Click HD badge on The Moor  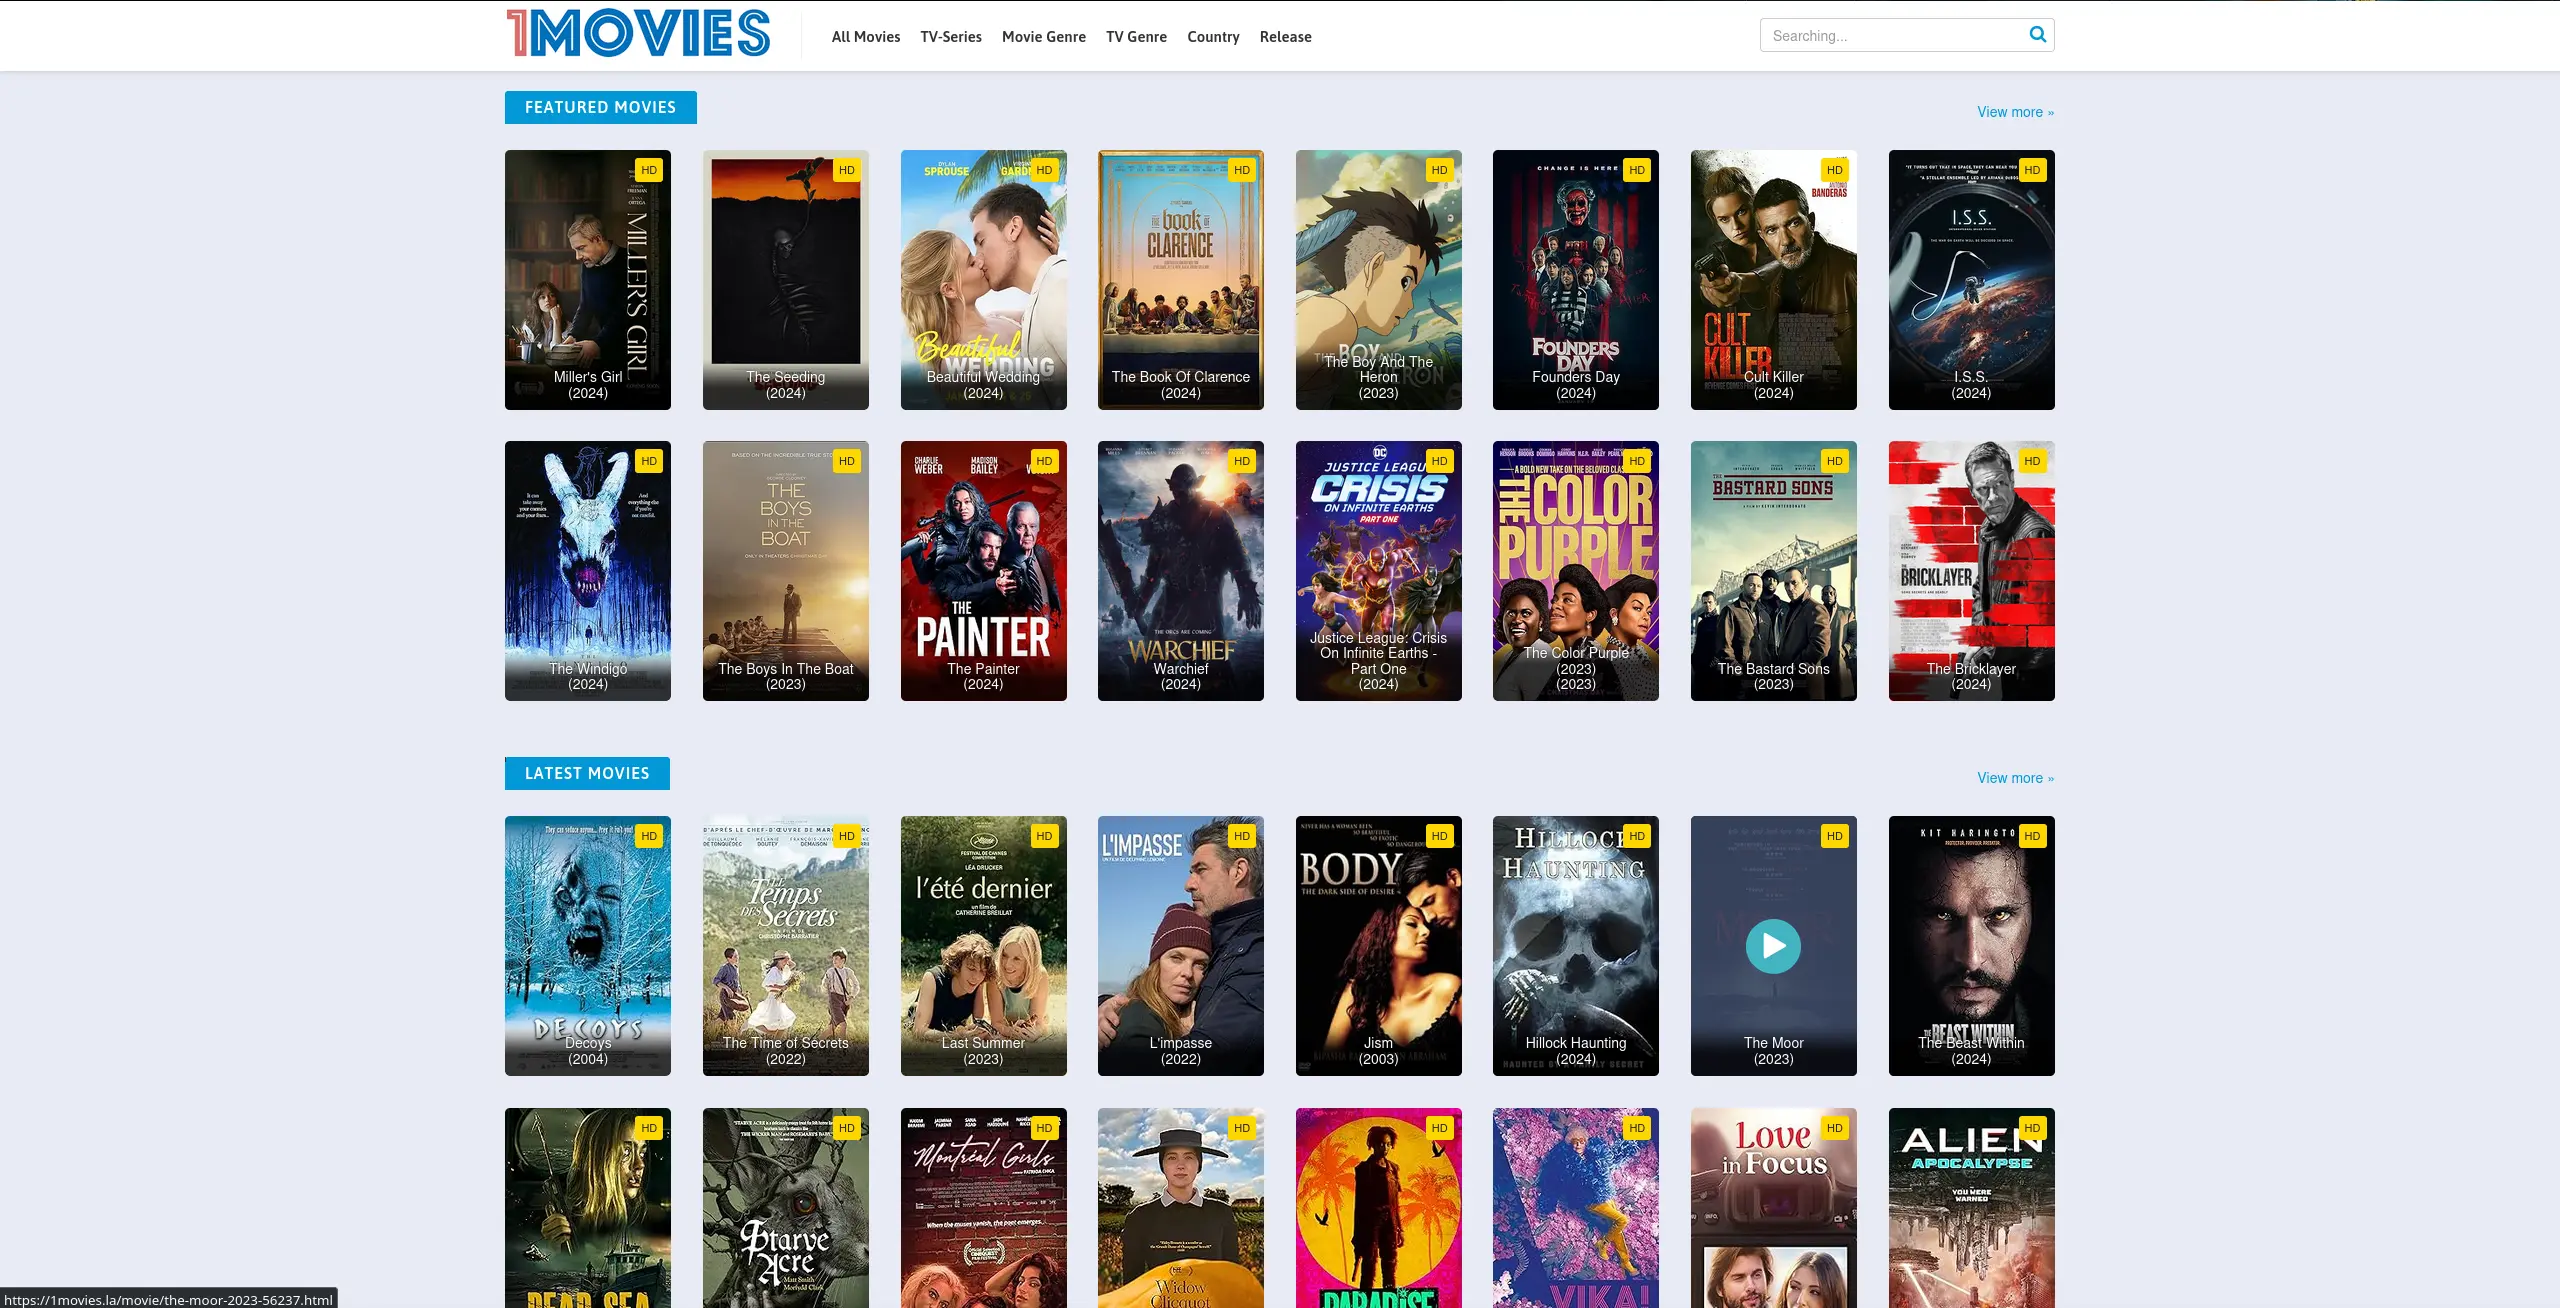pos(1834,836)
